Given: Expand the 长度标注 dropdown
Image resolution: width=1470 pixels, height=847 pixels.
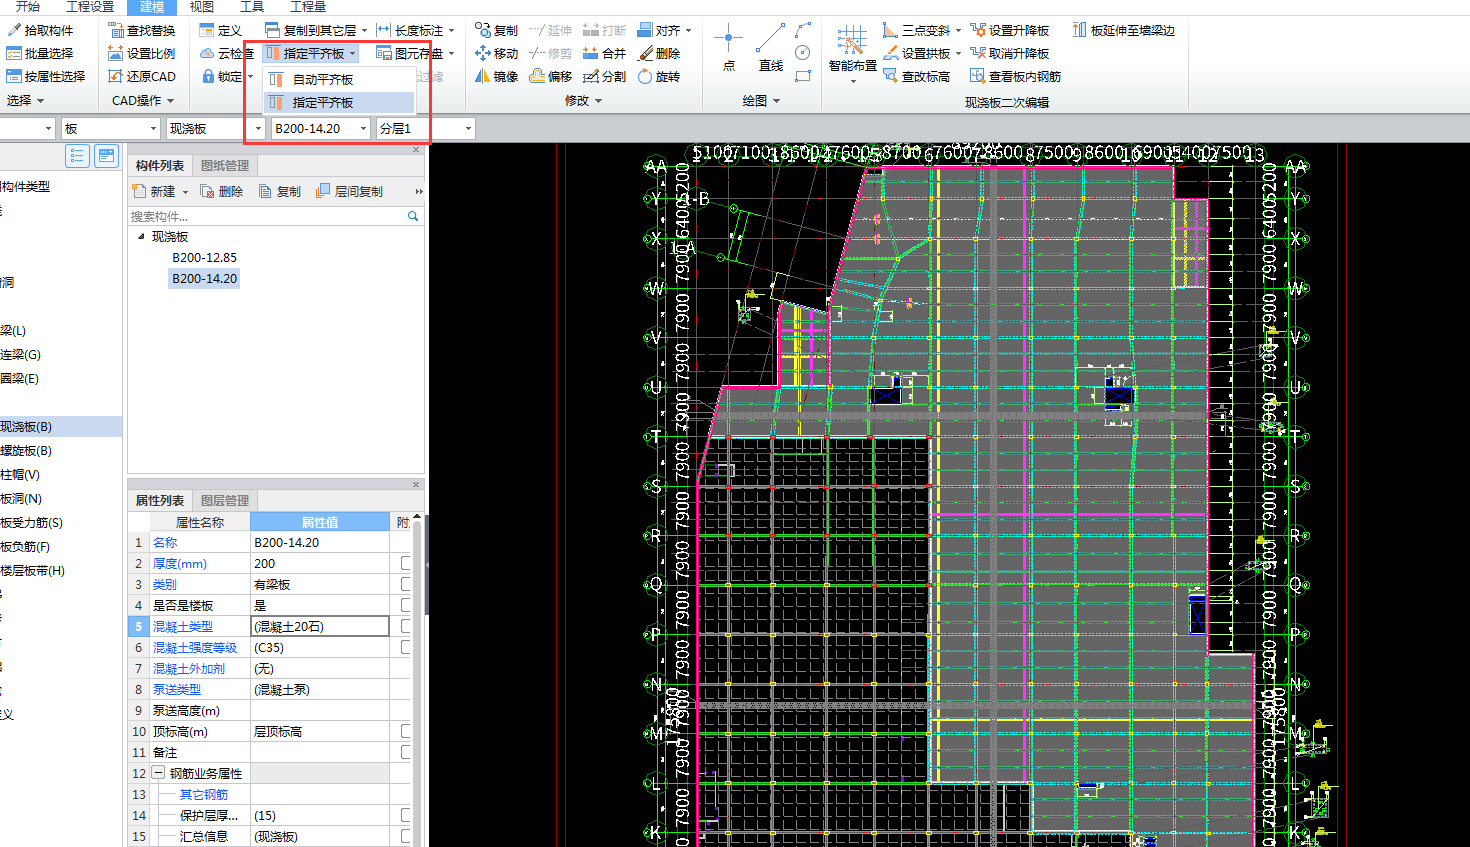Looking at the screenshot, I should [451, 30].
